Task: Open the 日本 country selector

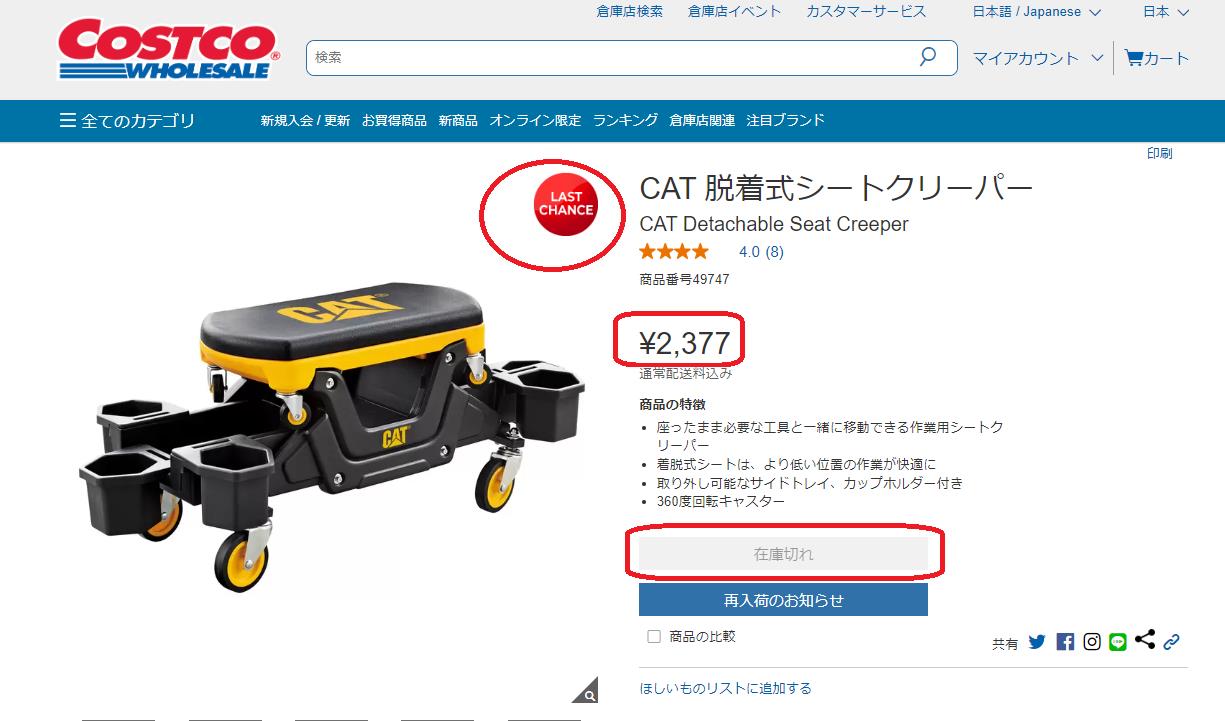Action: click(1166, 12)
